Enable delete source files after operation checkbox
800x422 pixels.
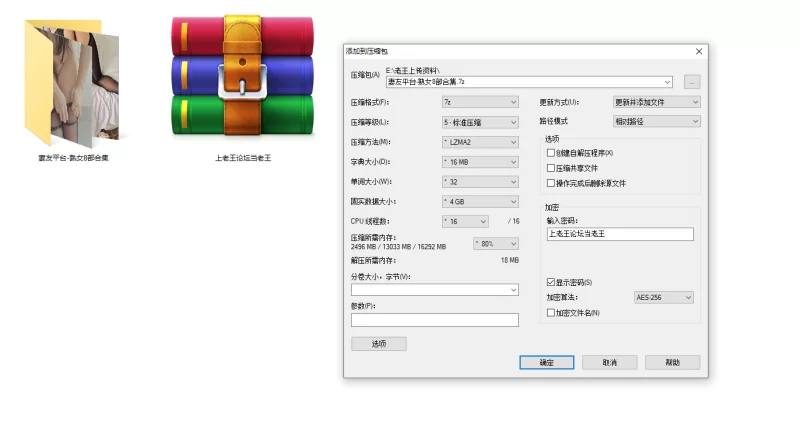pos(551,183)
